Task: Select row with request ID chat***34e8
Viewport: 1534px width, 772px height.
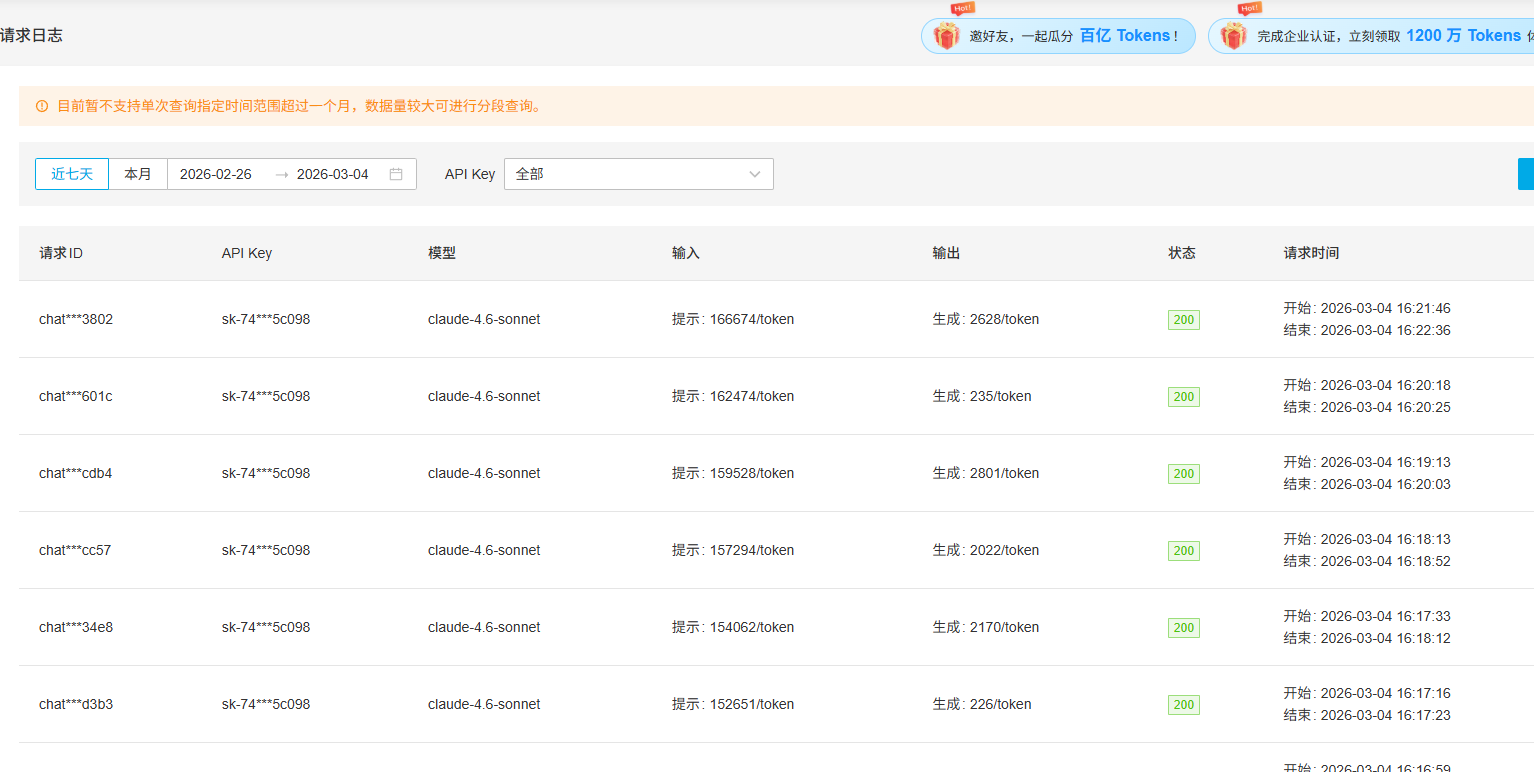Action: point(776,627)
